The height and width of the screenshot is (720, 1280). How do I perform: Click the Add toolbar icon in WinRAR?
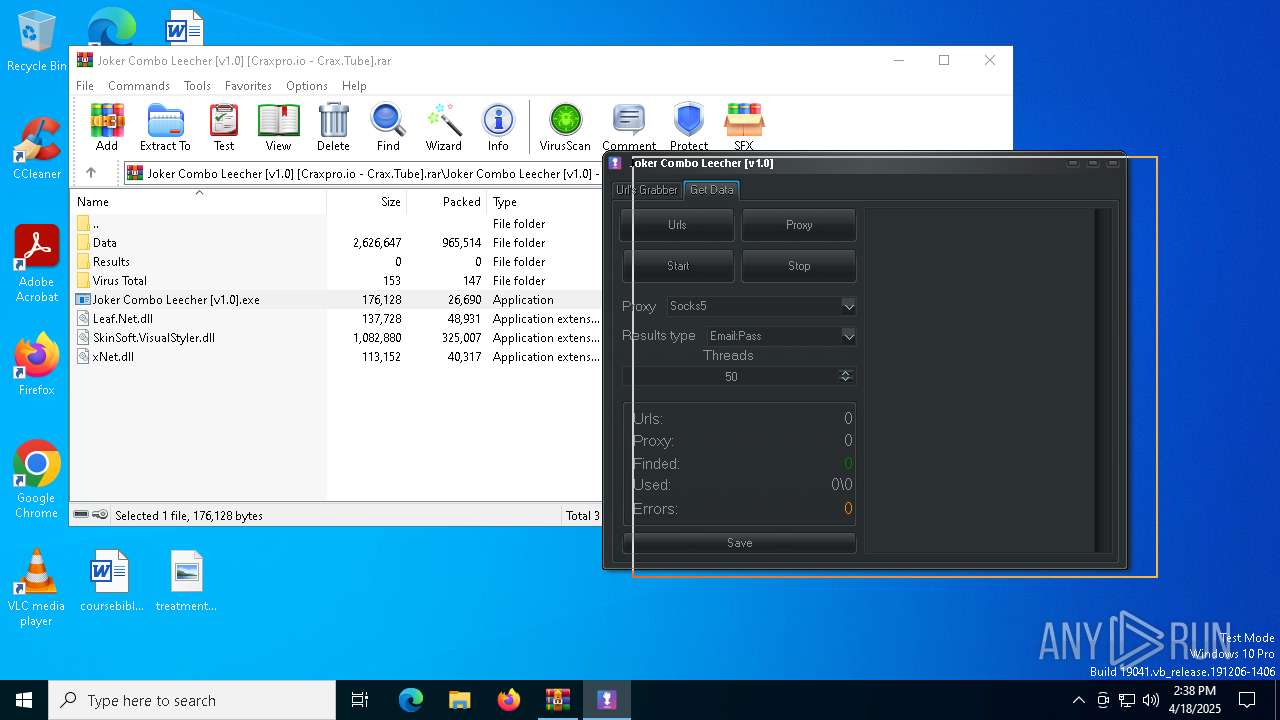coord(107,127)
